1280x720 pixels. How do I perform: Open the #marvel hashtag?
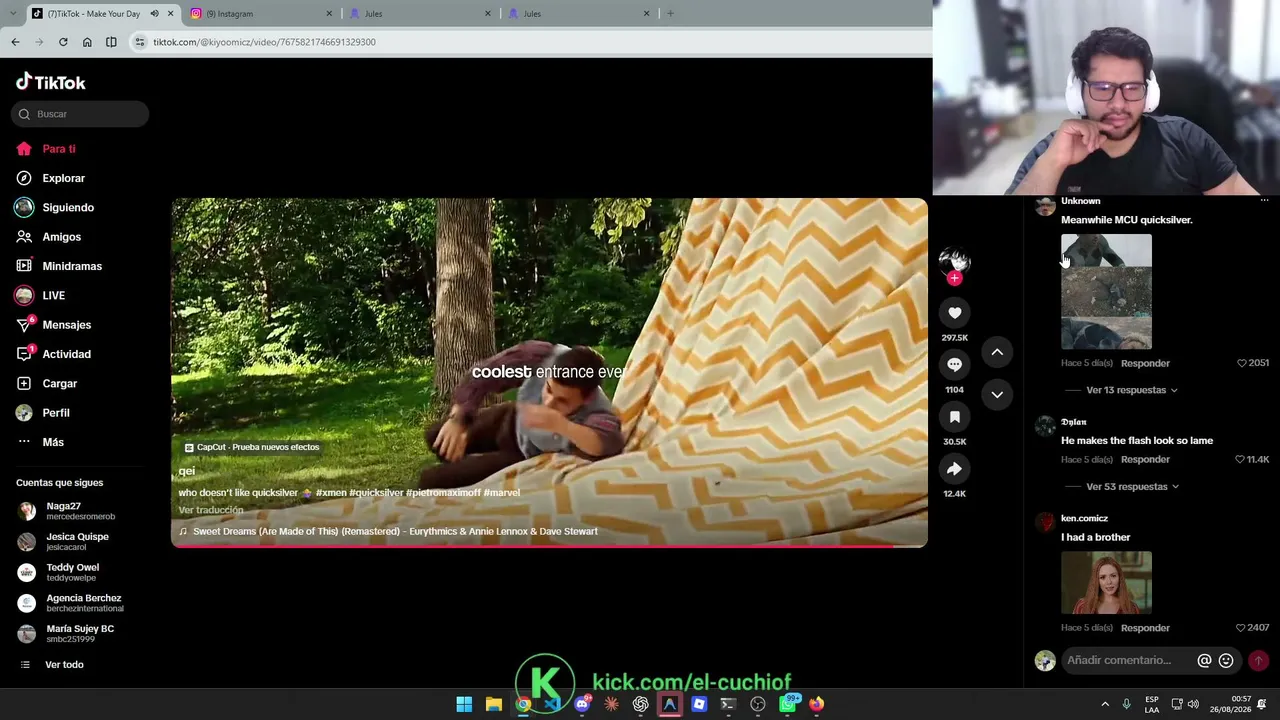click(502, 493)
